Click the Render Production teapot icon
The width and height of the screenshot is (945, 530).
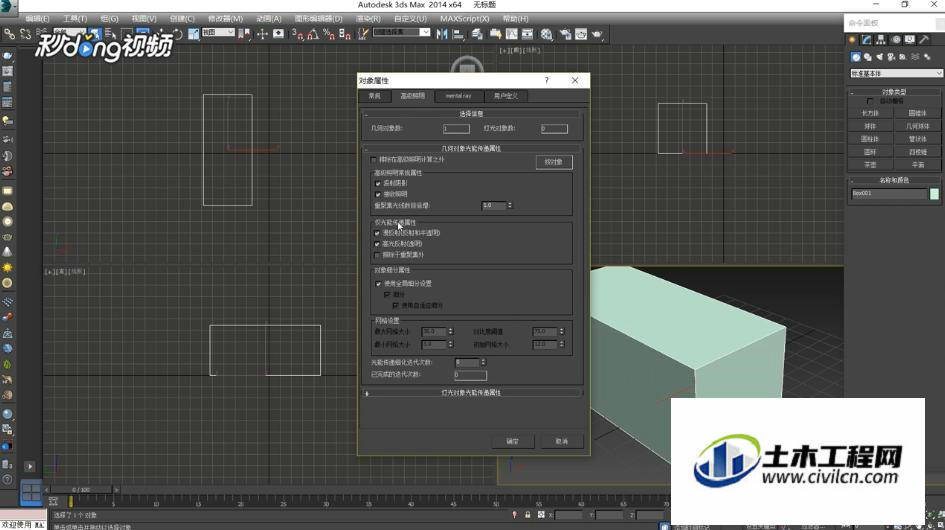pos(597,34)
